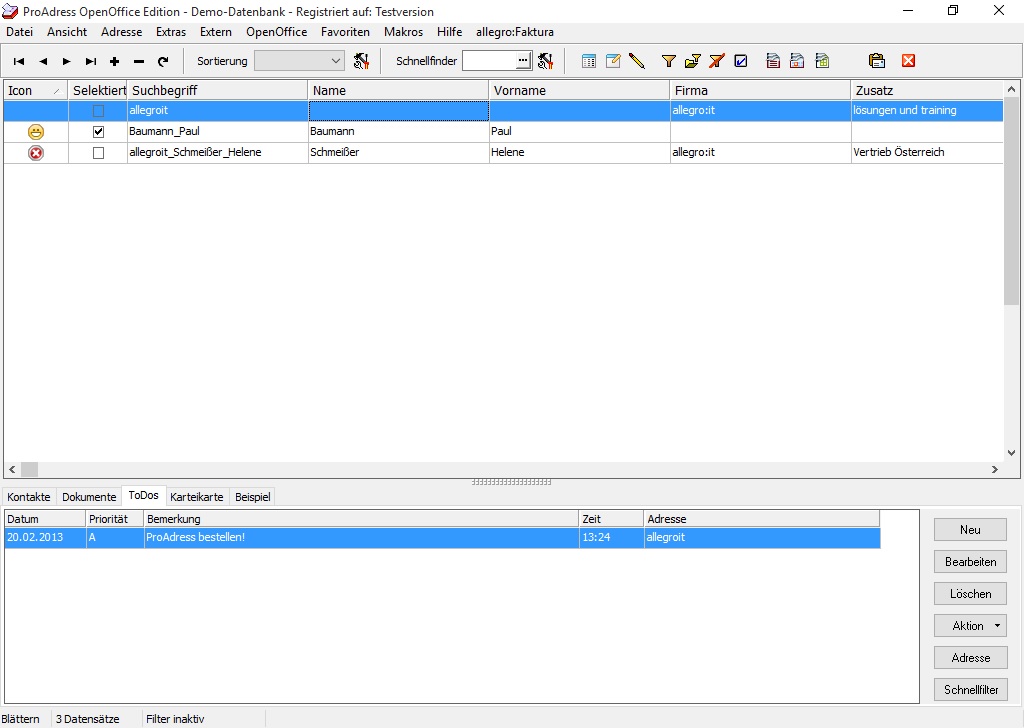
Task: Open the Favoriten menu
Action: point(345,32)
